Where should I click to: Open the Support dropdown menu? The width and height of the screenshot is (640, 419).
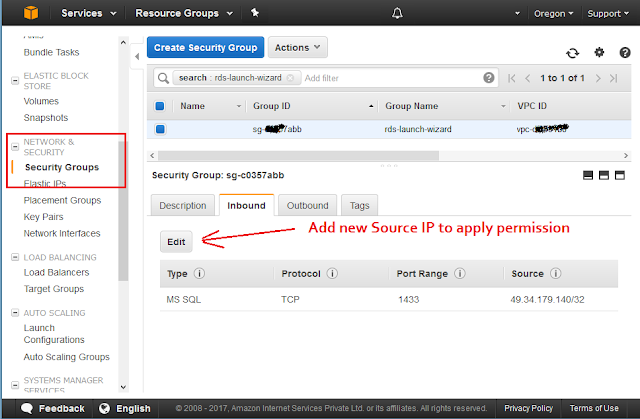point(608,13)
